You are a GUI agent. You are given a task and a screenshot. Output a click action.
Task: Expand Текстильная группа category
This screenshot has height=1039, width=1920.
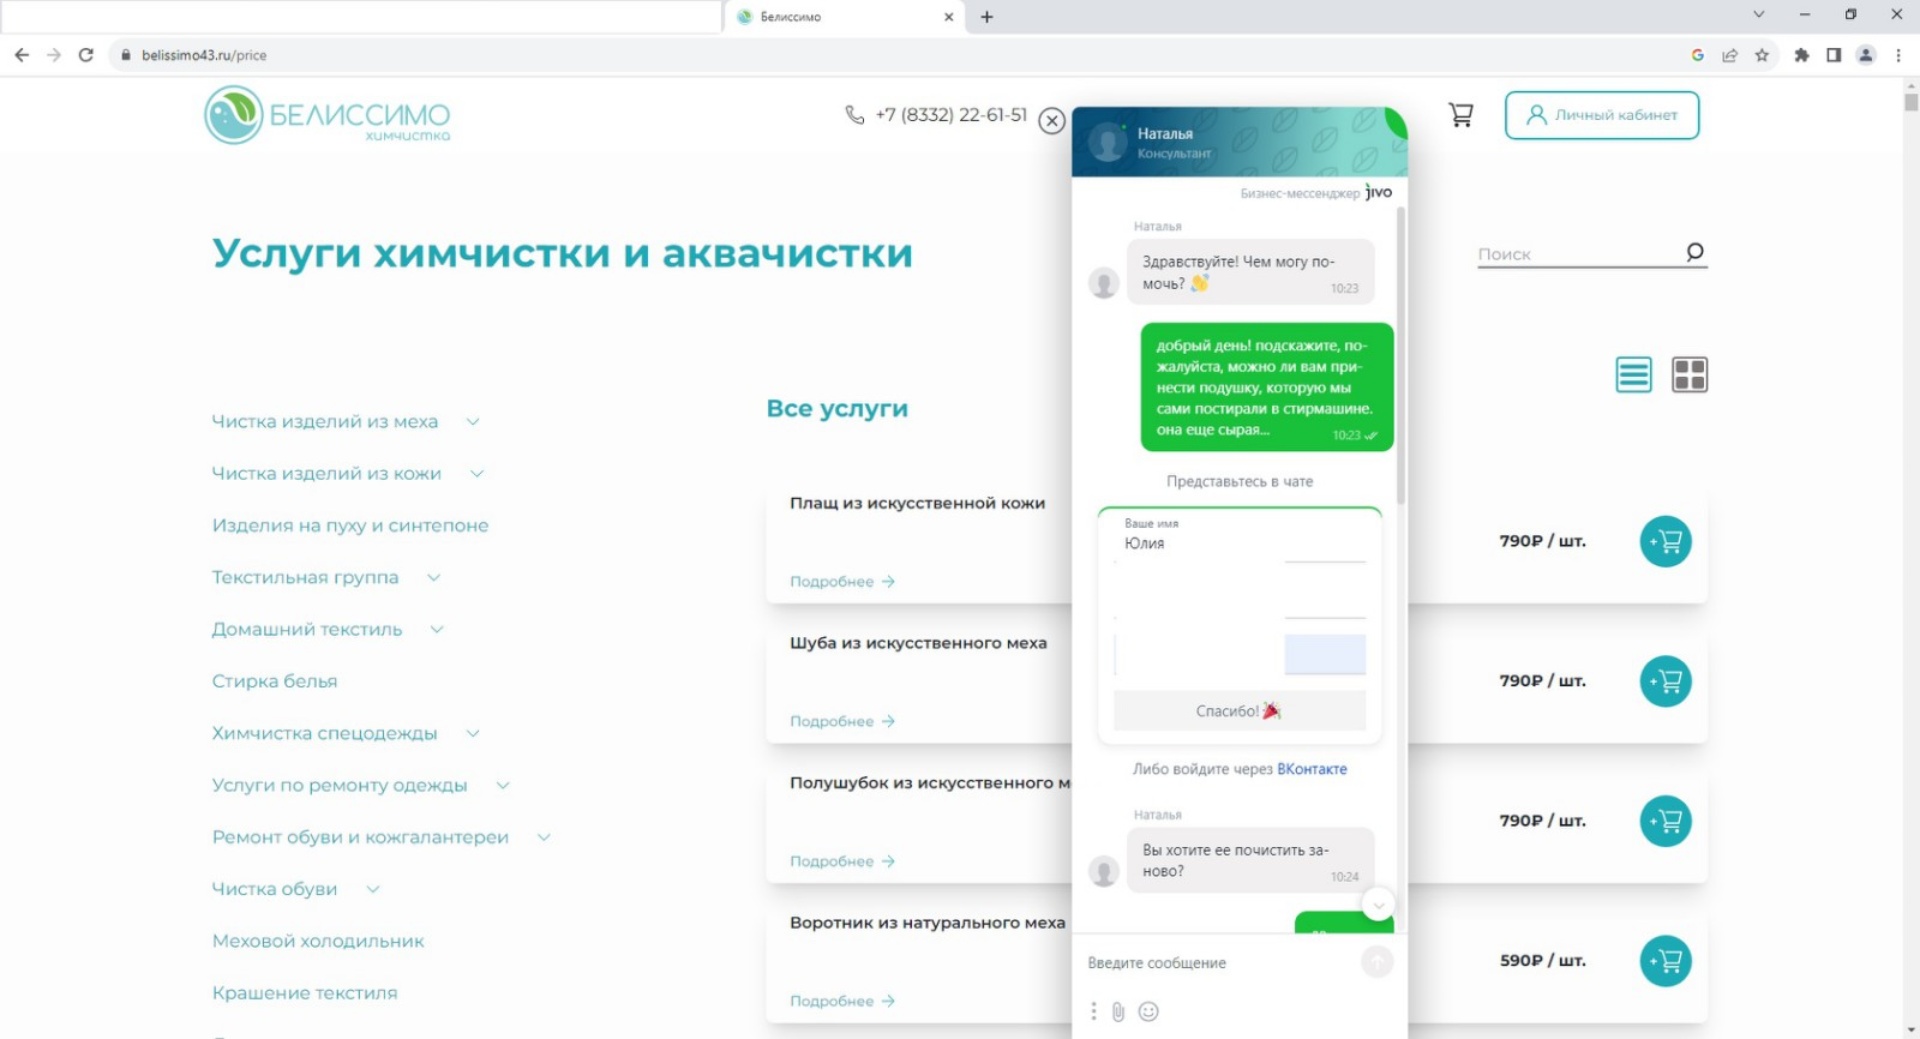434,578
